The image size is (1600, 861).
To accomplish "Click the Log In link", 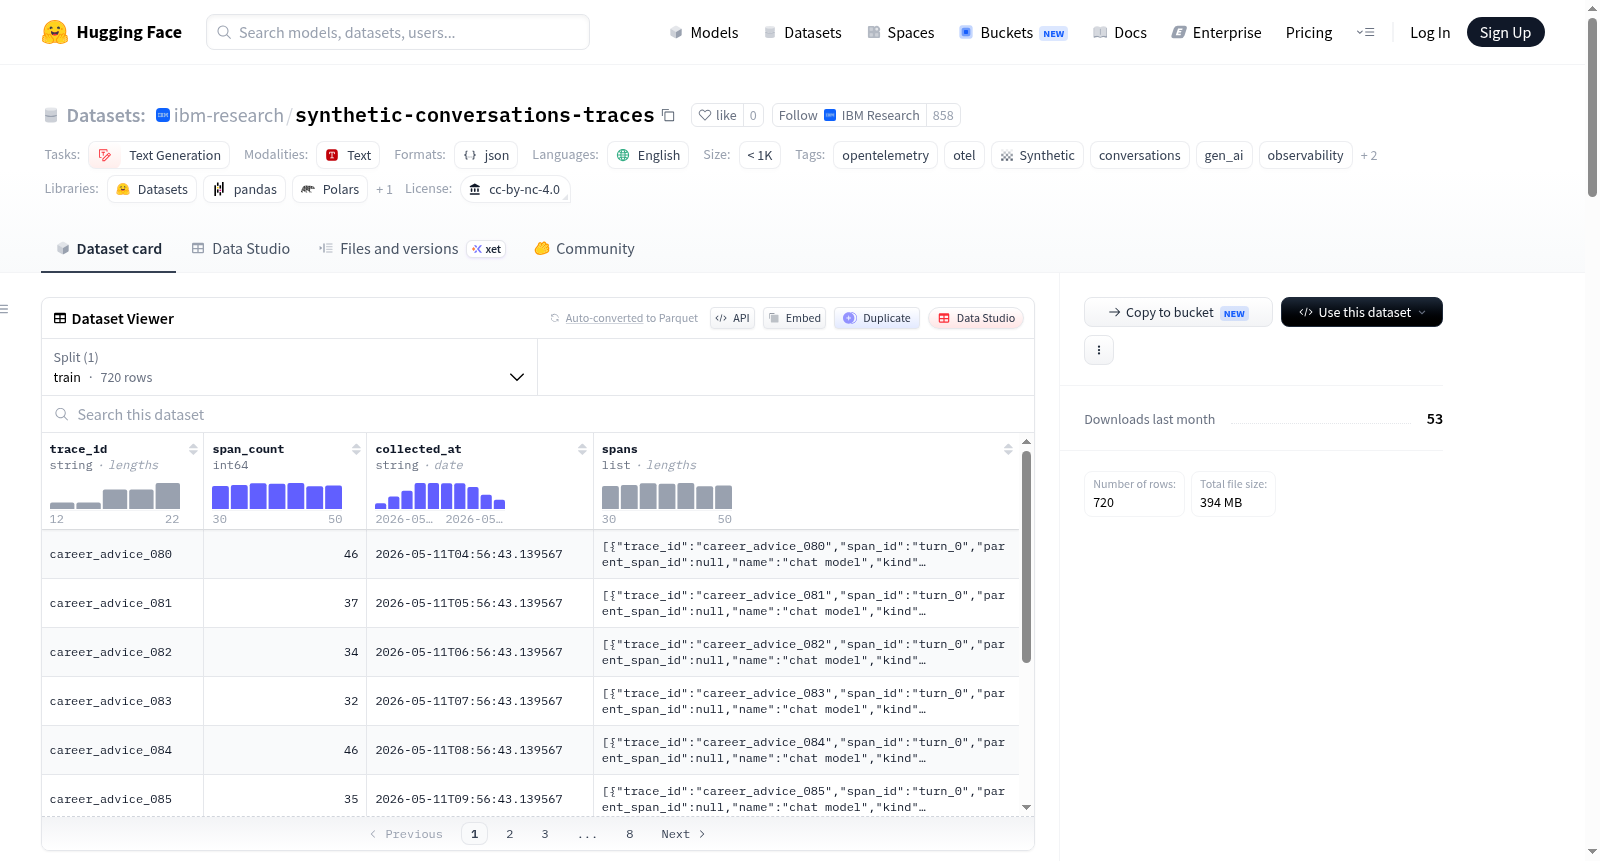I will 1430,33.
